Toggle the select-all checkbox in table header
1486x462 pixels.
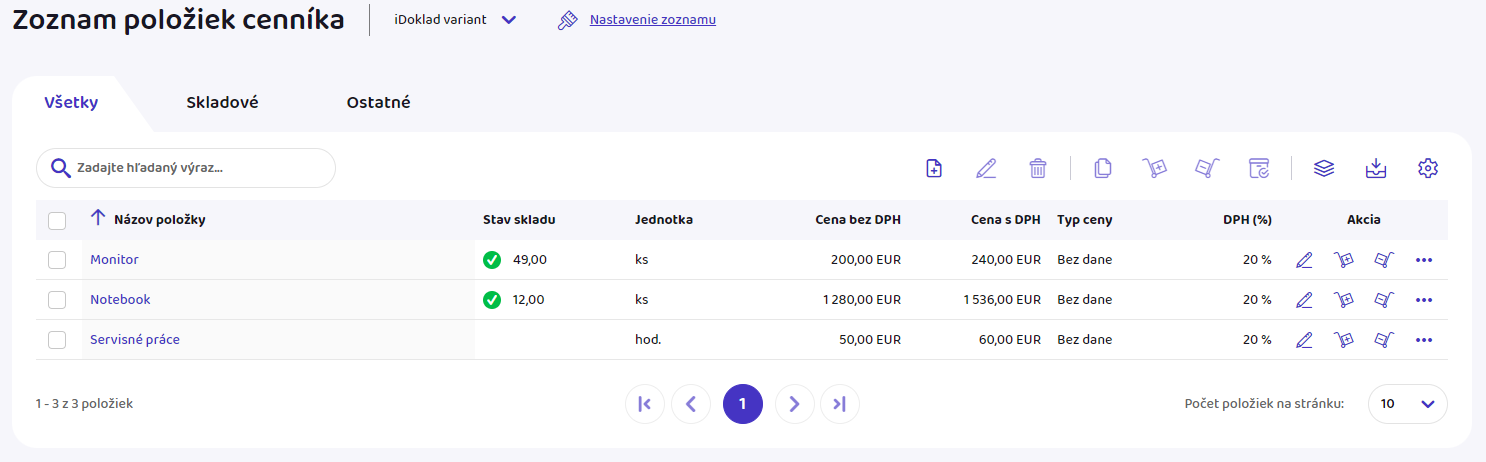pyautogui.click(x=57, y=220)
